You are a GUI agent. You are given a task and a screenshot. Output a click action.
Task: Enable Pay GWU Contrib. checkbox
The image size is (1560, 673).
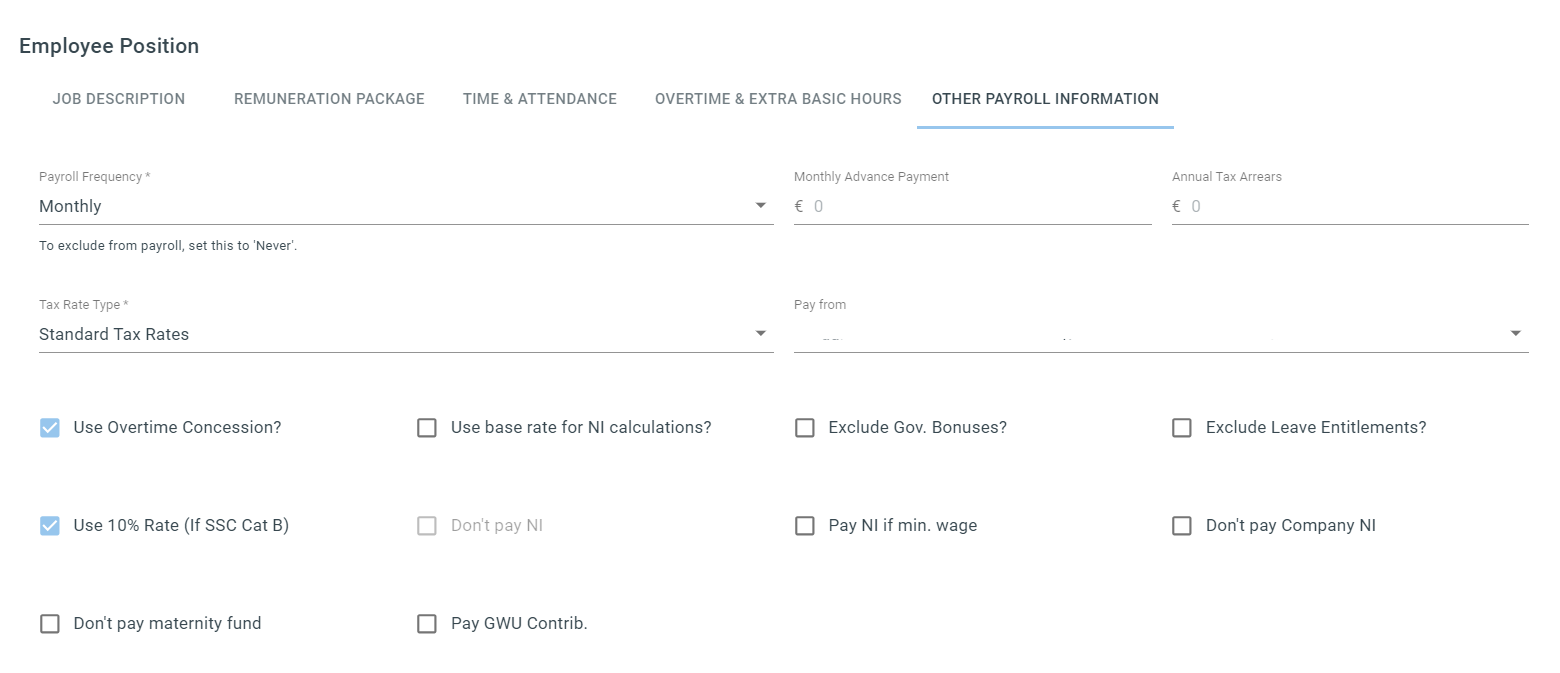click(x=427, y=624)
